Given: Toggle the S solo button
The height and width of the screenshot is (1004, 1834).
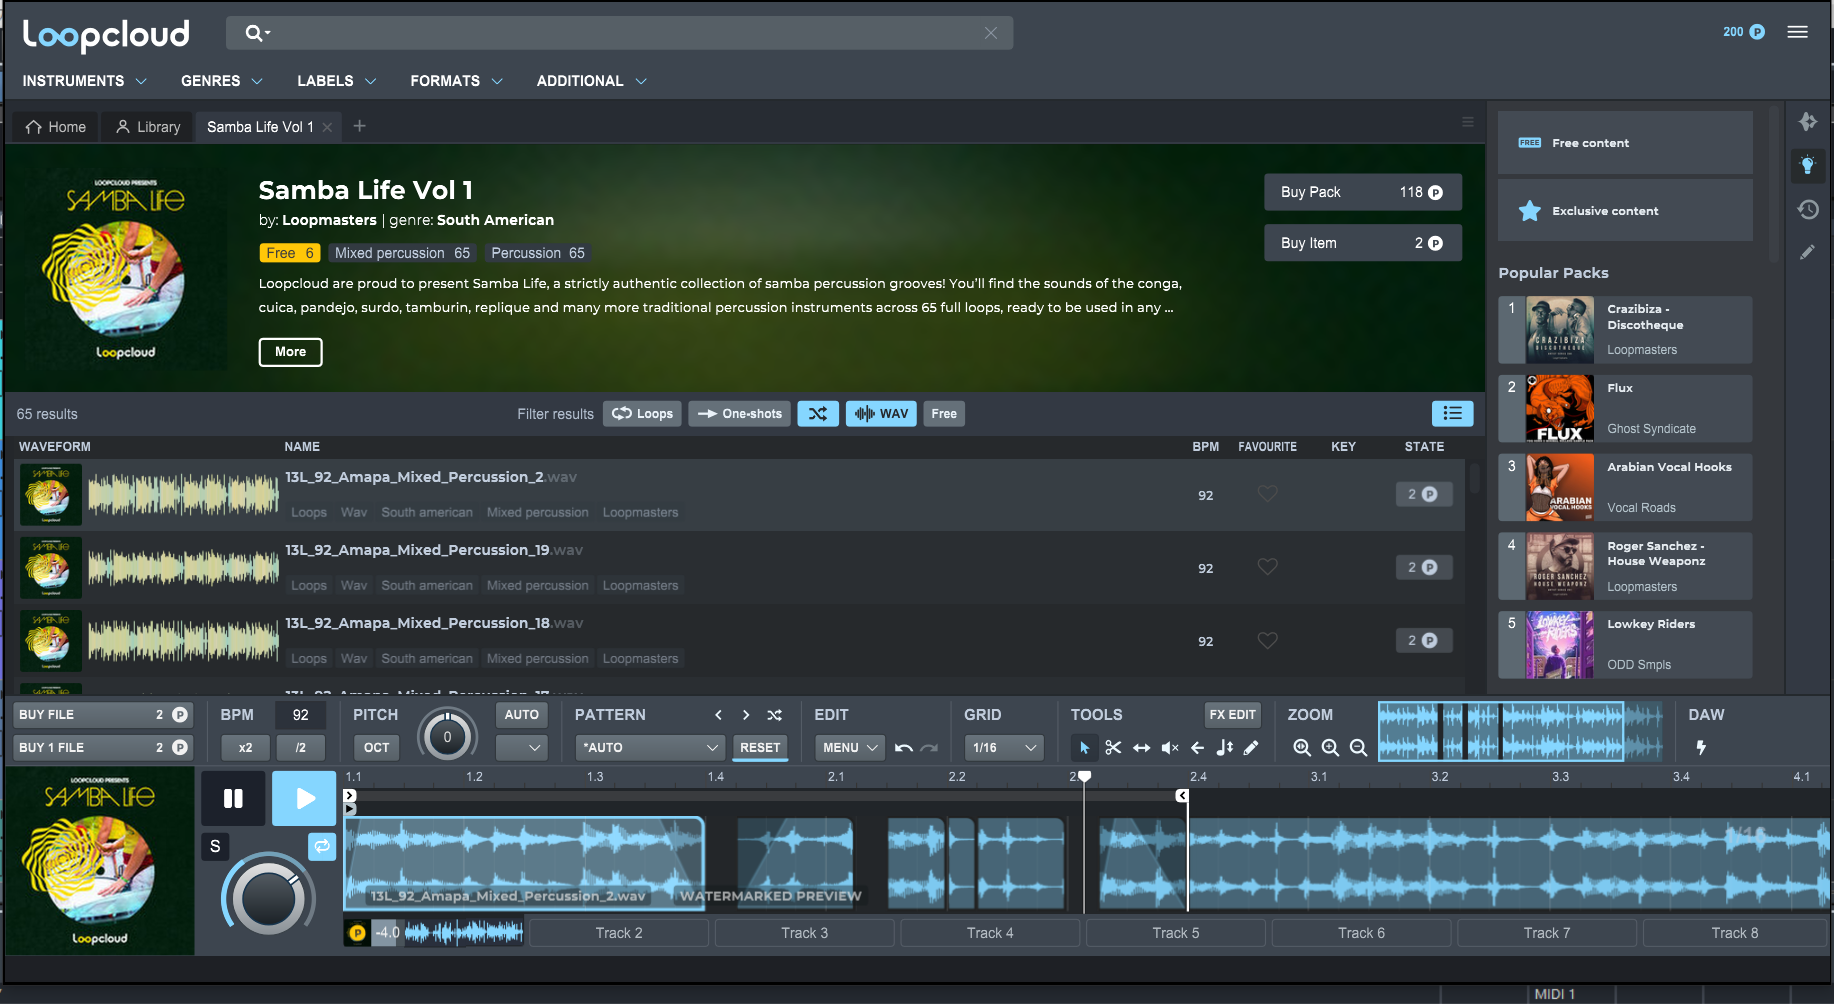Looking at the screenshot, I should pyautogui.click(x=215, y=846).
